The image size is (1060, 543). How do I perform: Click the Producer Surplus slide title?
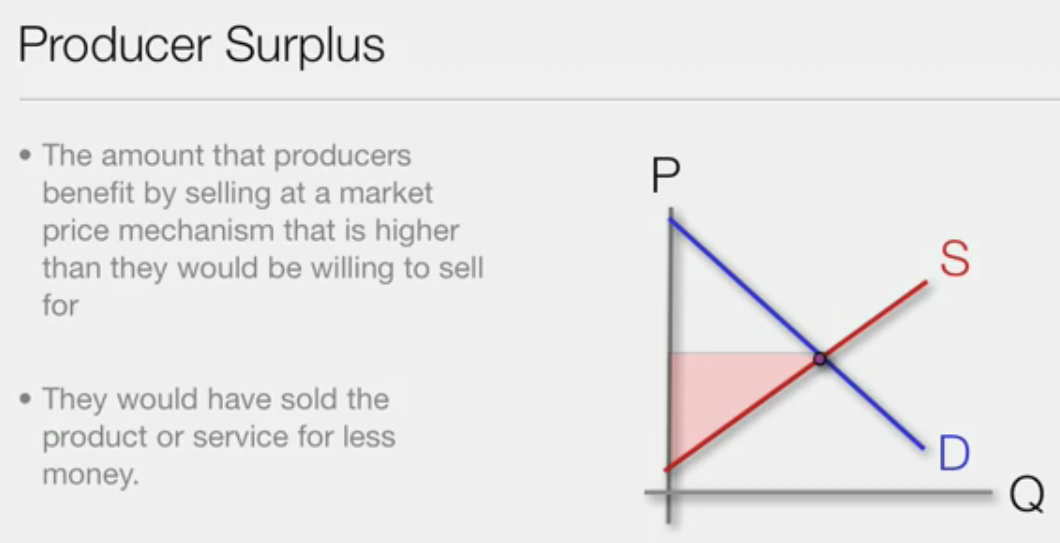[201, 46]
